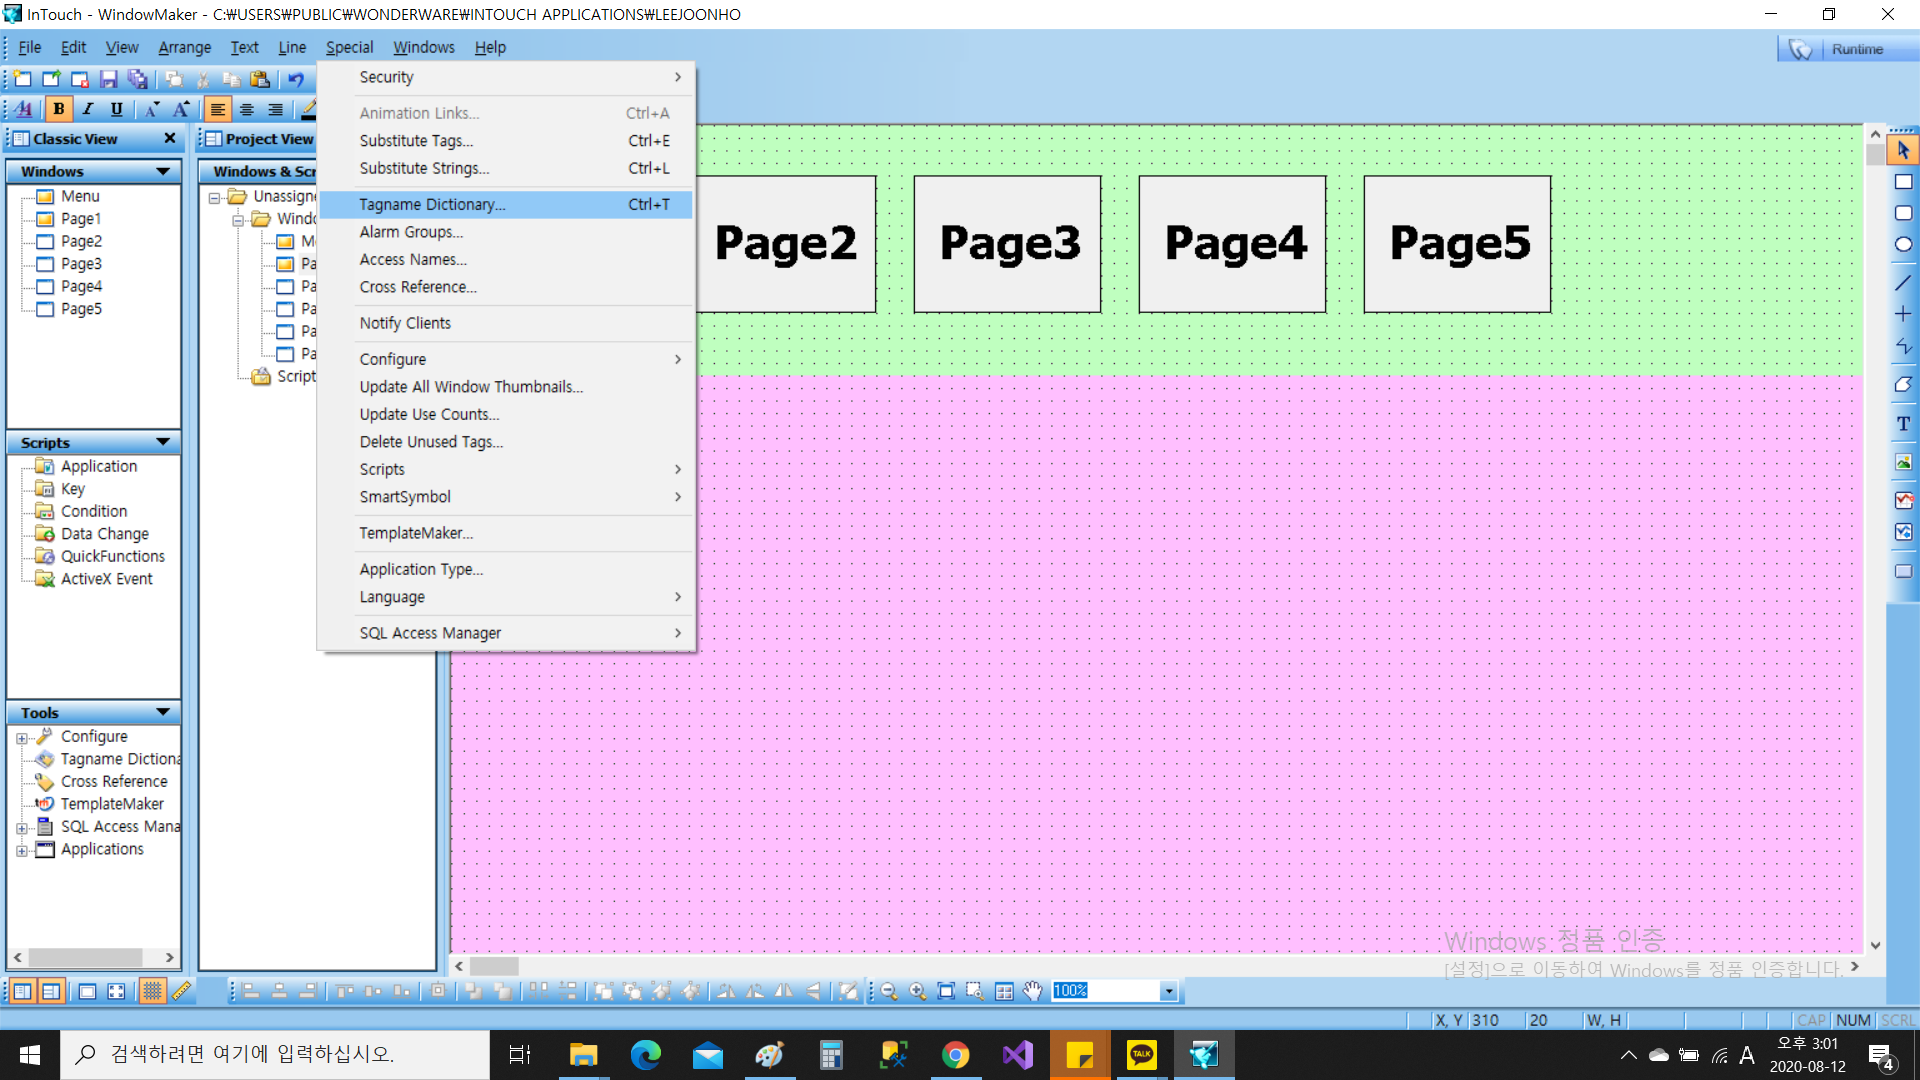The image size is (1920, 1080).
Task: Click the Close Window toolbar icon
Action: tap(80, 79)
